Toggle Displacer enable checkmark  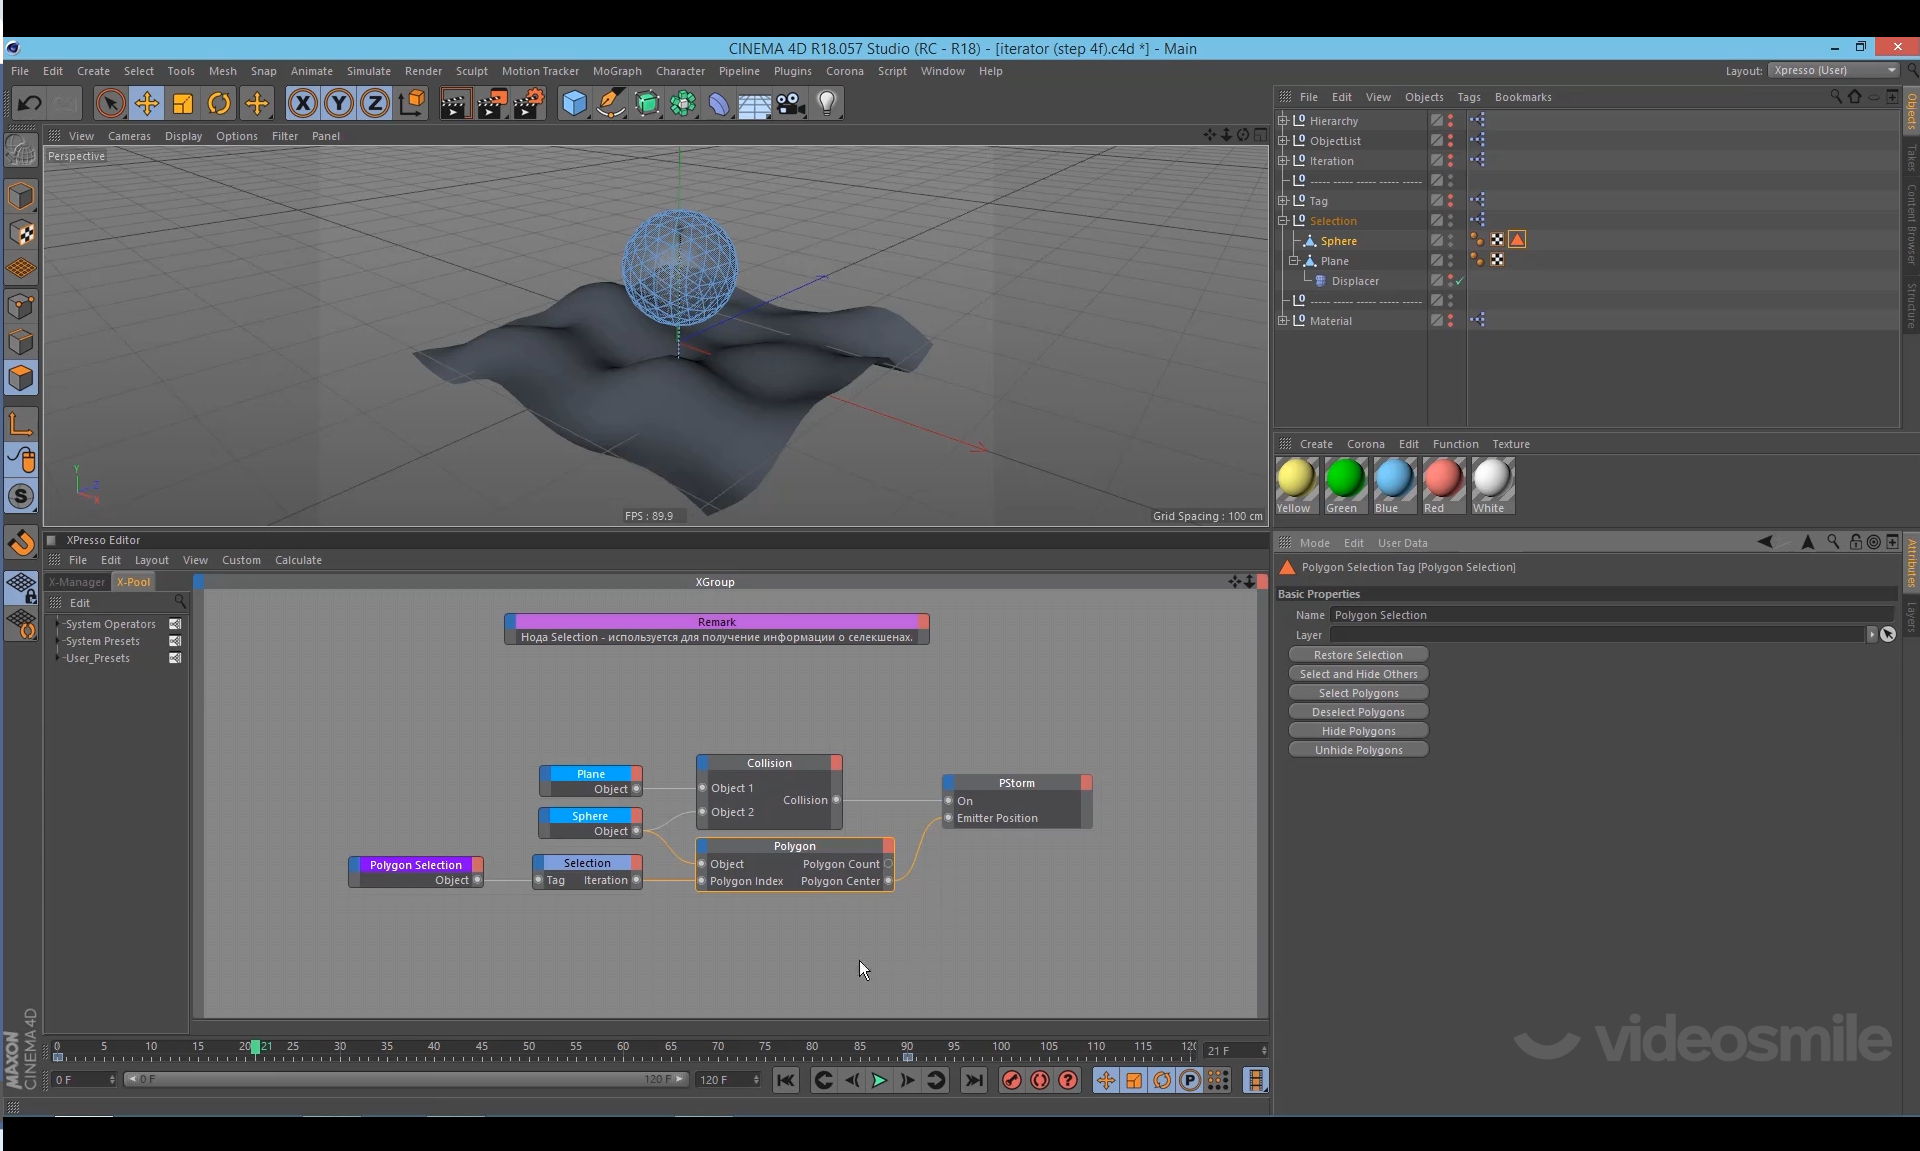pos(1460,281)
